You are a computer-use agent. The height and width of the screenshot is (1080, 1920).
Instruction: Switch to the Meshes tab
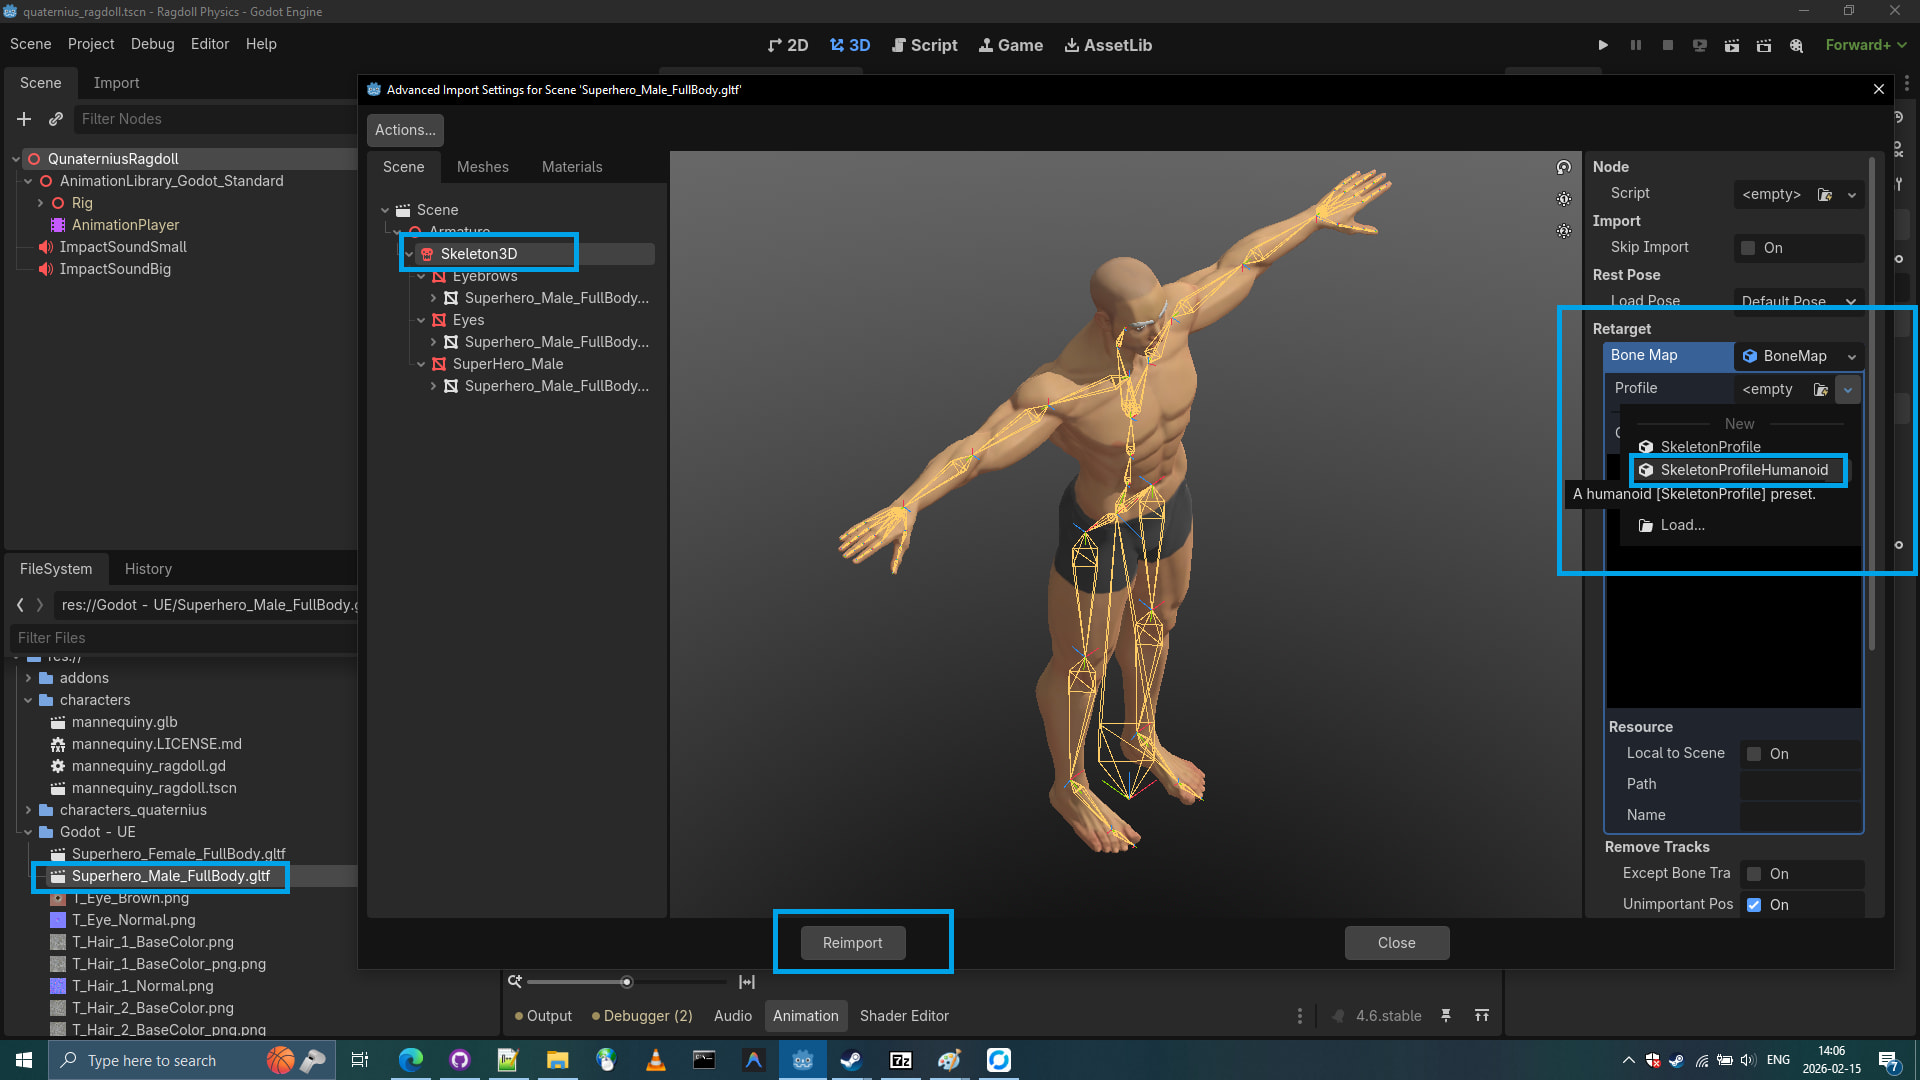pos(482,167)
